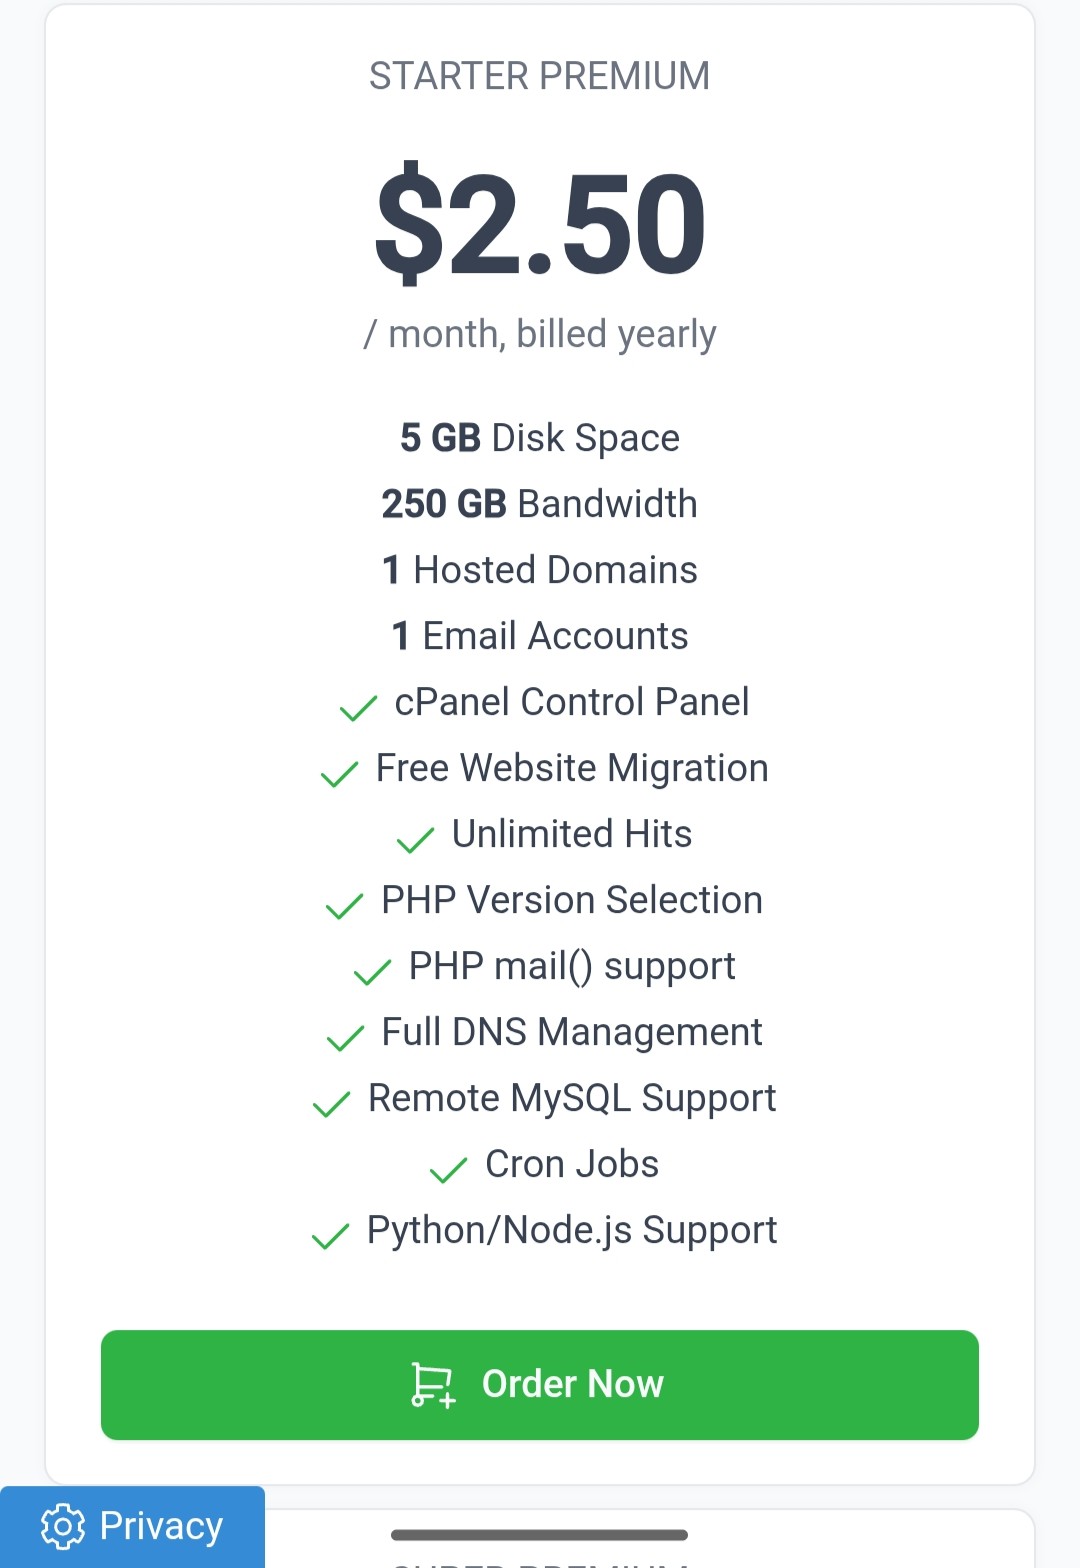1080x1568 pixels.
Task: Tap the $2.50 price text
Action: coord(540,224)
